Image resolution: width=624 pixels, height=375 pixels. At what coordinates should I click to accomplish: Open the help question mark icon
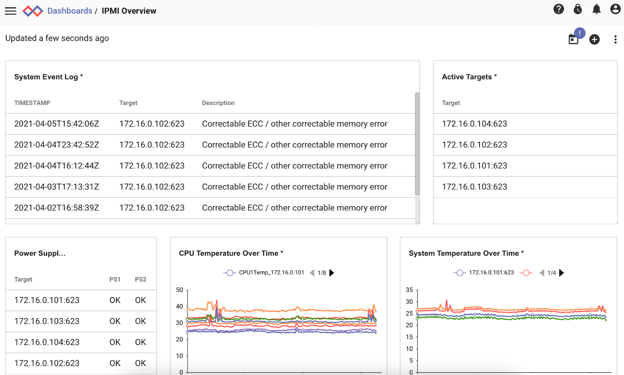click(558, 9)
